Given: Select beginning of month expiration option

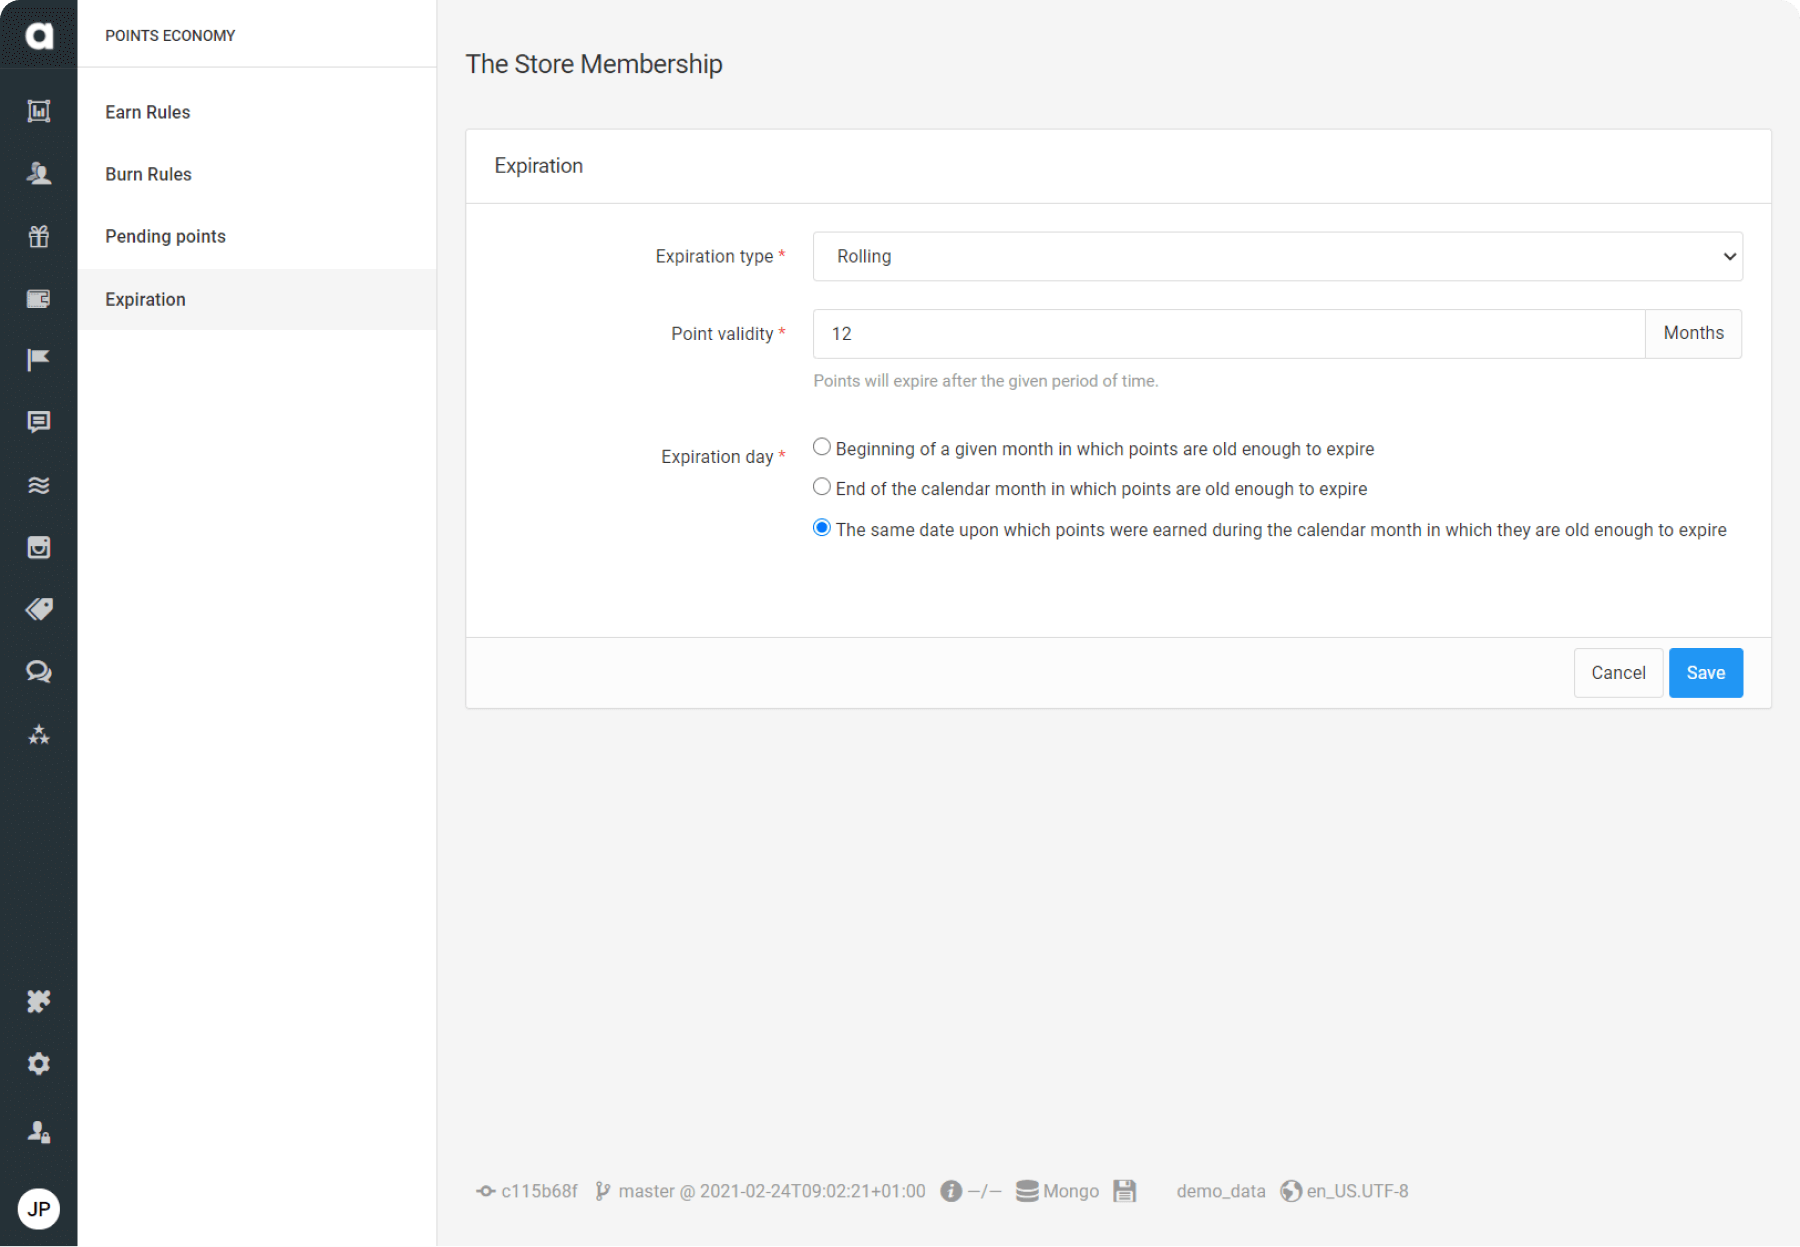Looking at the screenshot, I should tap(821, 447).
